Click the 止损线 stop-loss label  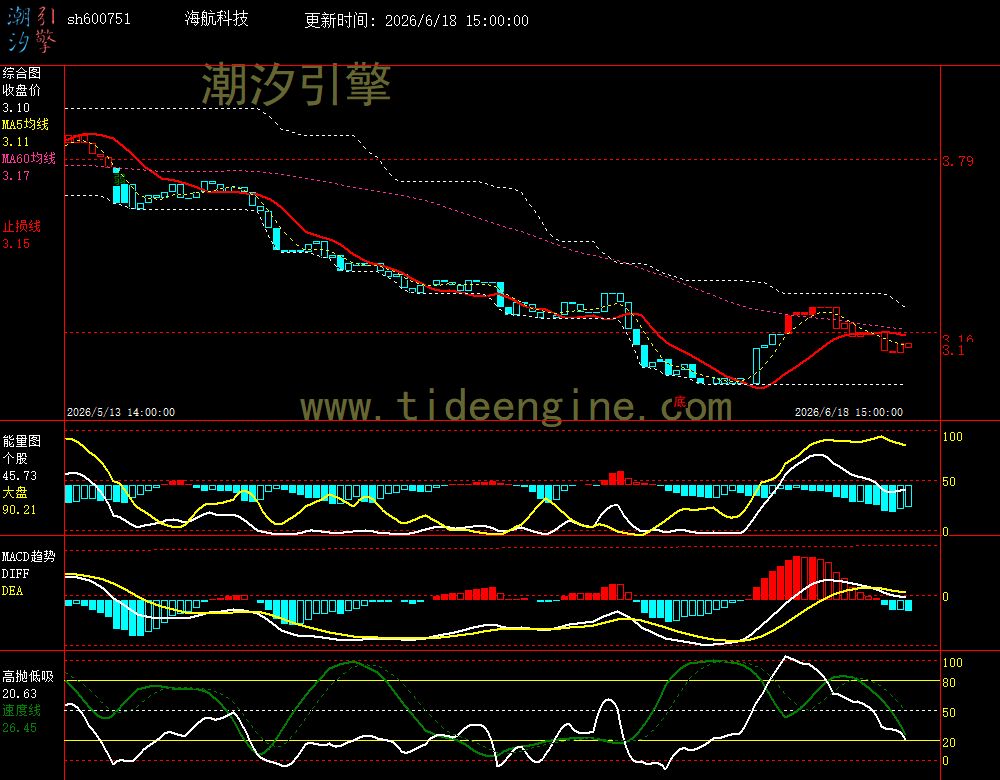pos(21,226)
